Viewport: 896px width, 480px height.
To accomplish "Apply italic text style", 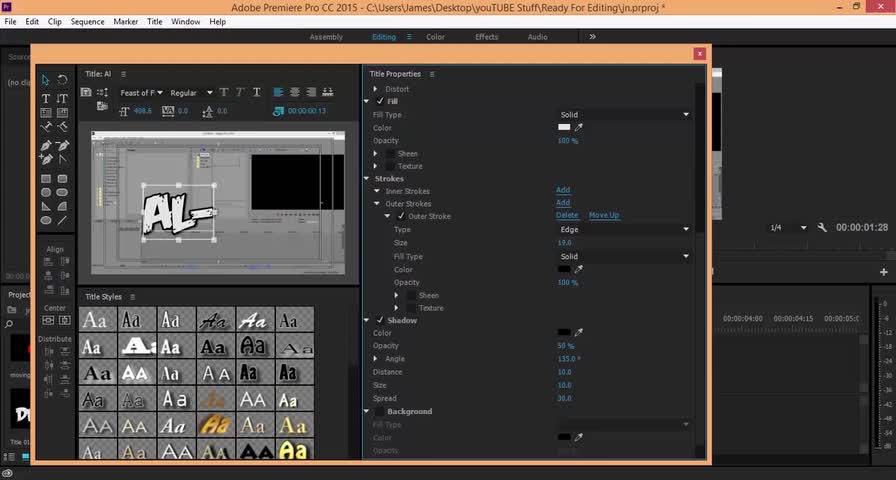I will coord(241,92).
